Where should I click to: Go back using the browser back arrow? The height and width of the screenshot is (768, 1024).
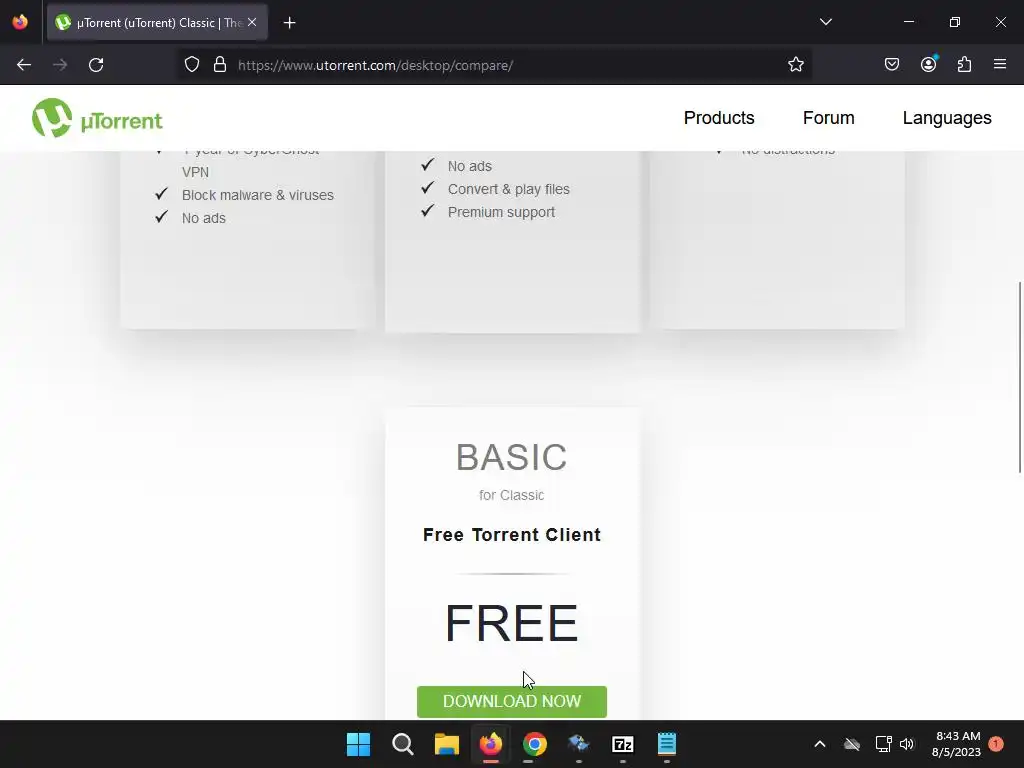[x=24, y=65]
